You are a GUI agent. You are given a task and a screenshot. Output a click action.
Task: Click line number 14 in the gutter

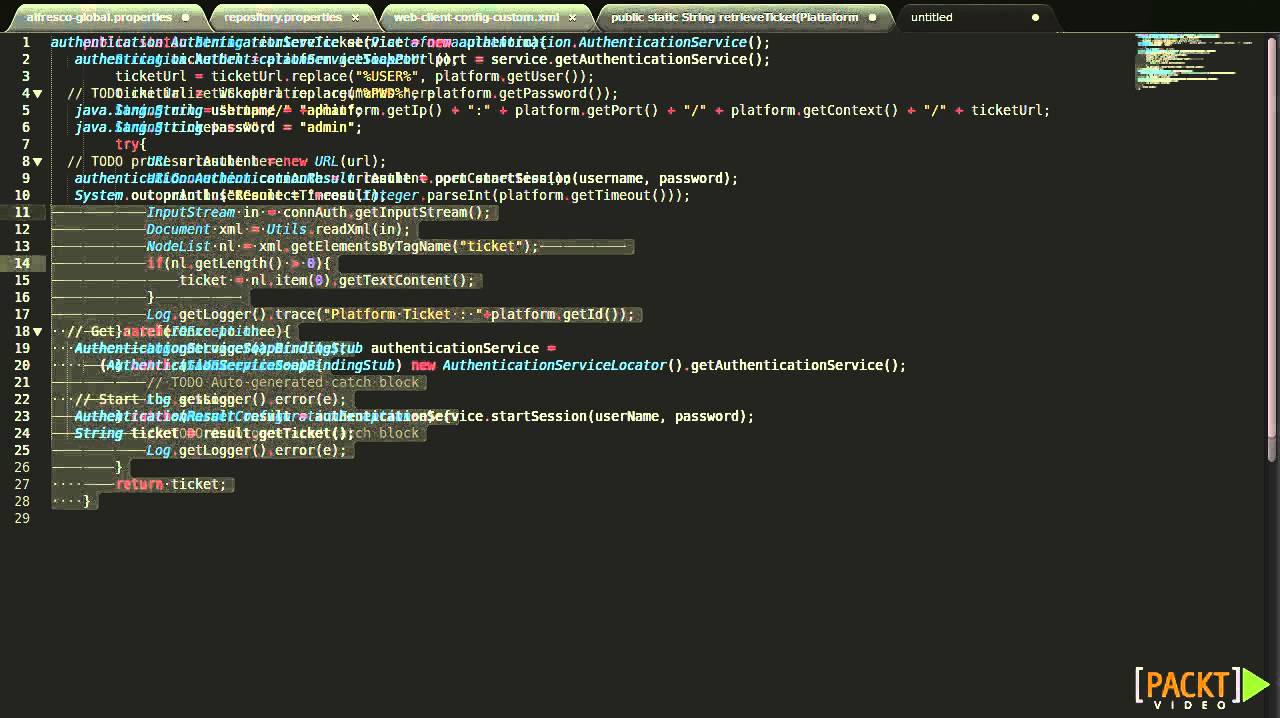point(24,263)
